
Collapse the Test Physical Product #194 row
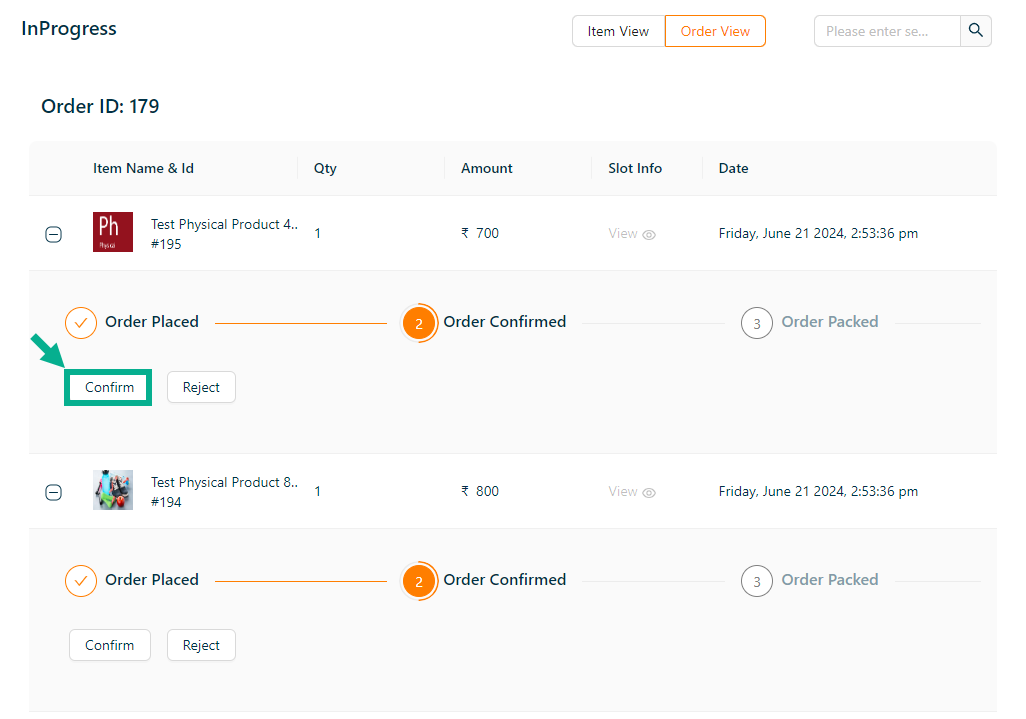click(54, 492)
